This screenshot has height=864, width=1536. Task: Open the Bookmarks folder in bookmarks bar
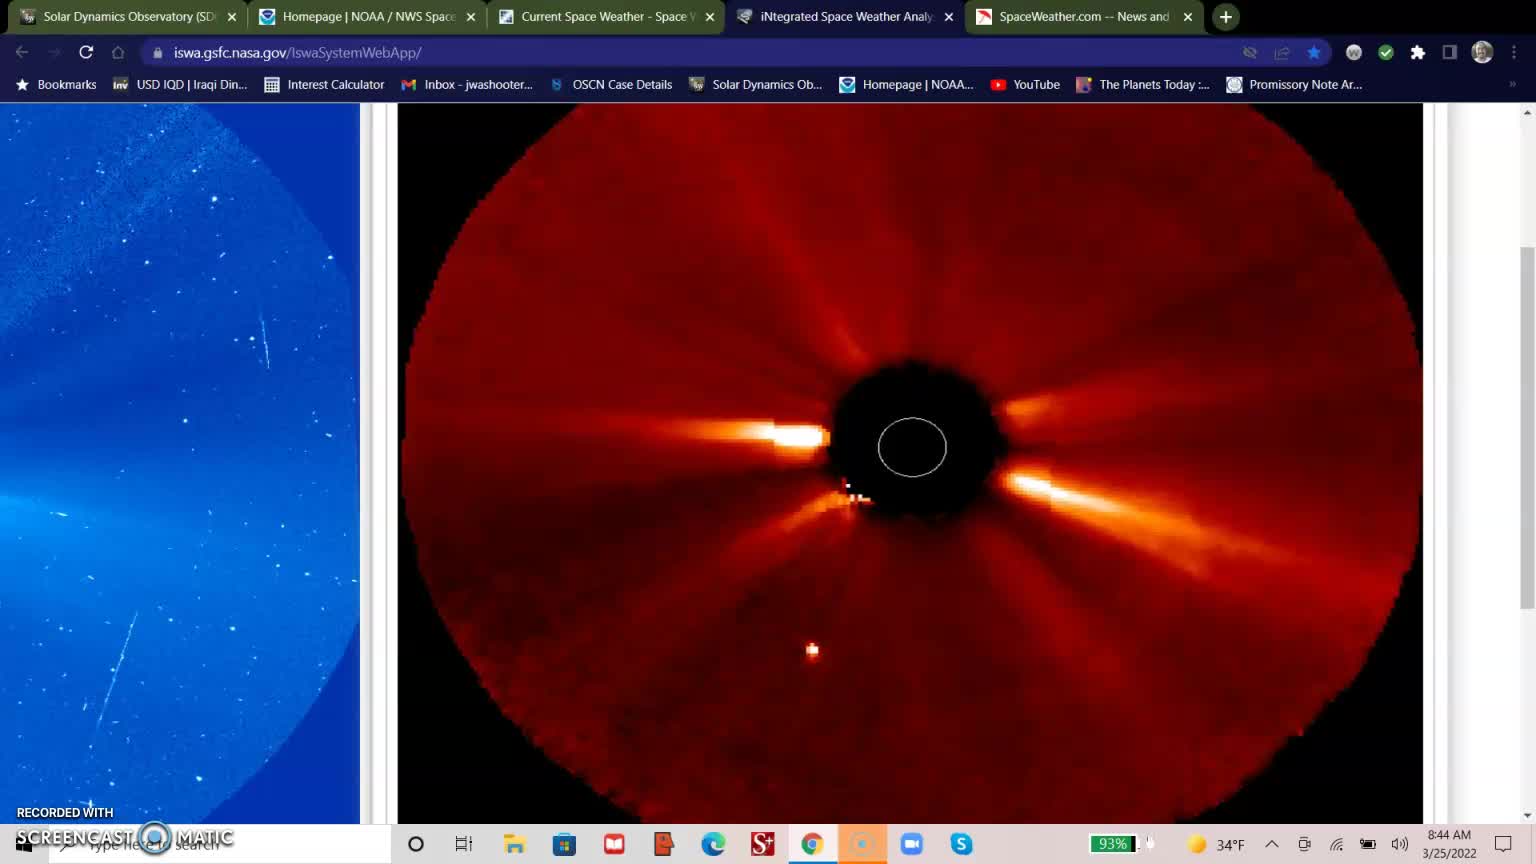tap(56, 85)
